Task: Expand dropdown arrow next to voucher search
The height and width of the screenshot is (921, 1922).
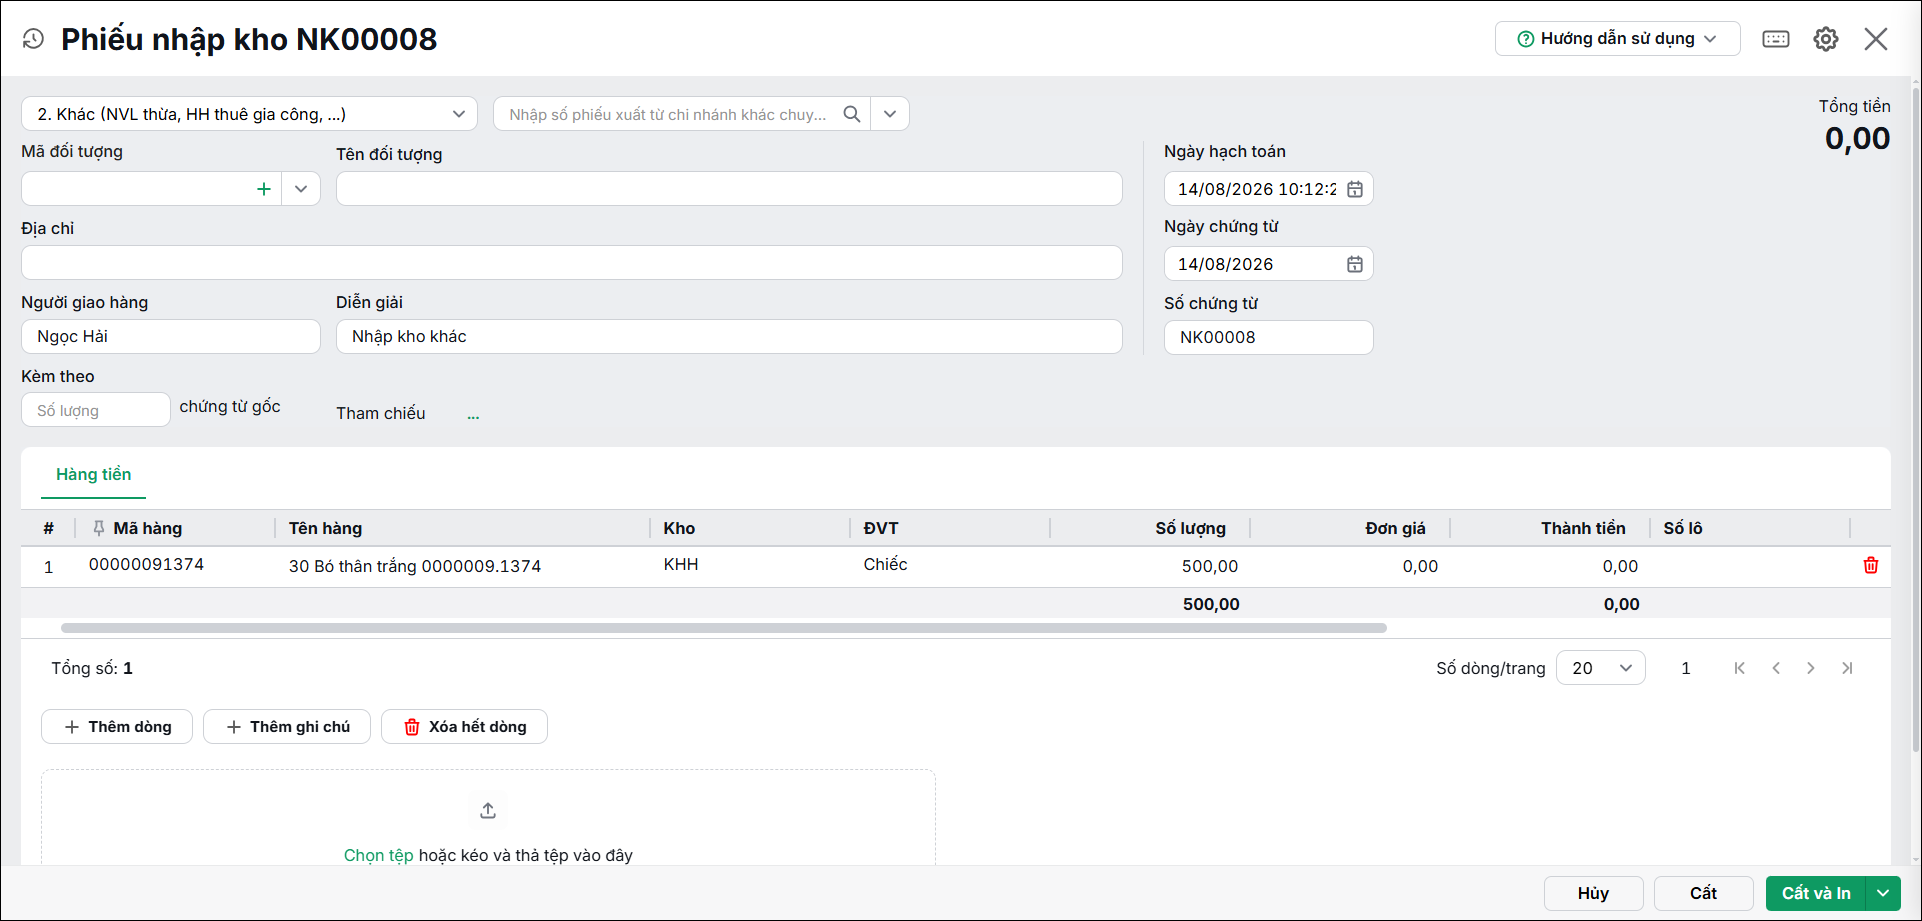Action: [x=890, y=114]
